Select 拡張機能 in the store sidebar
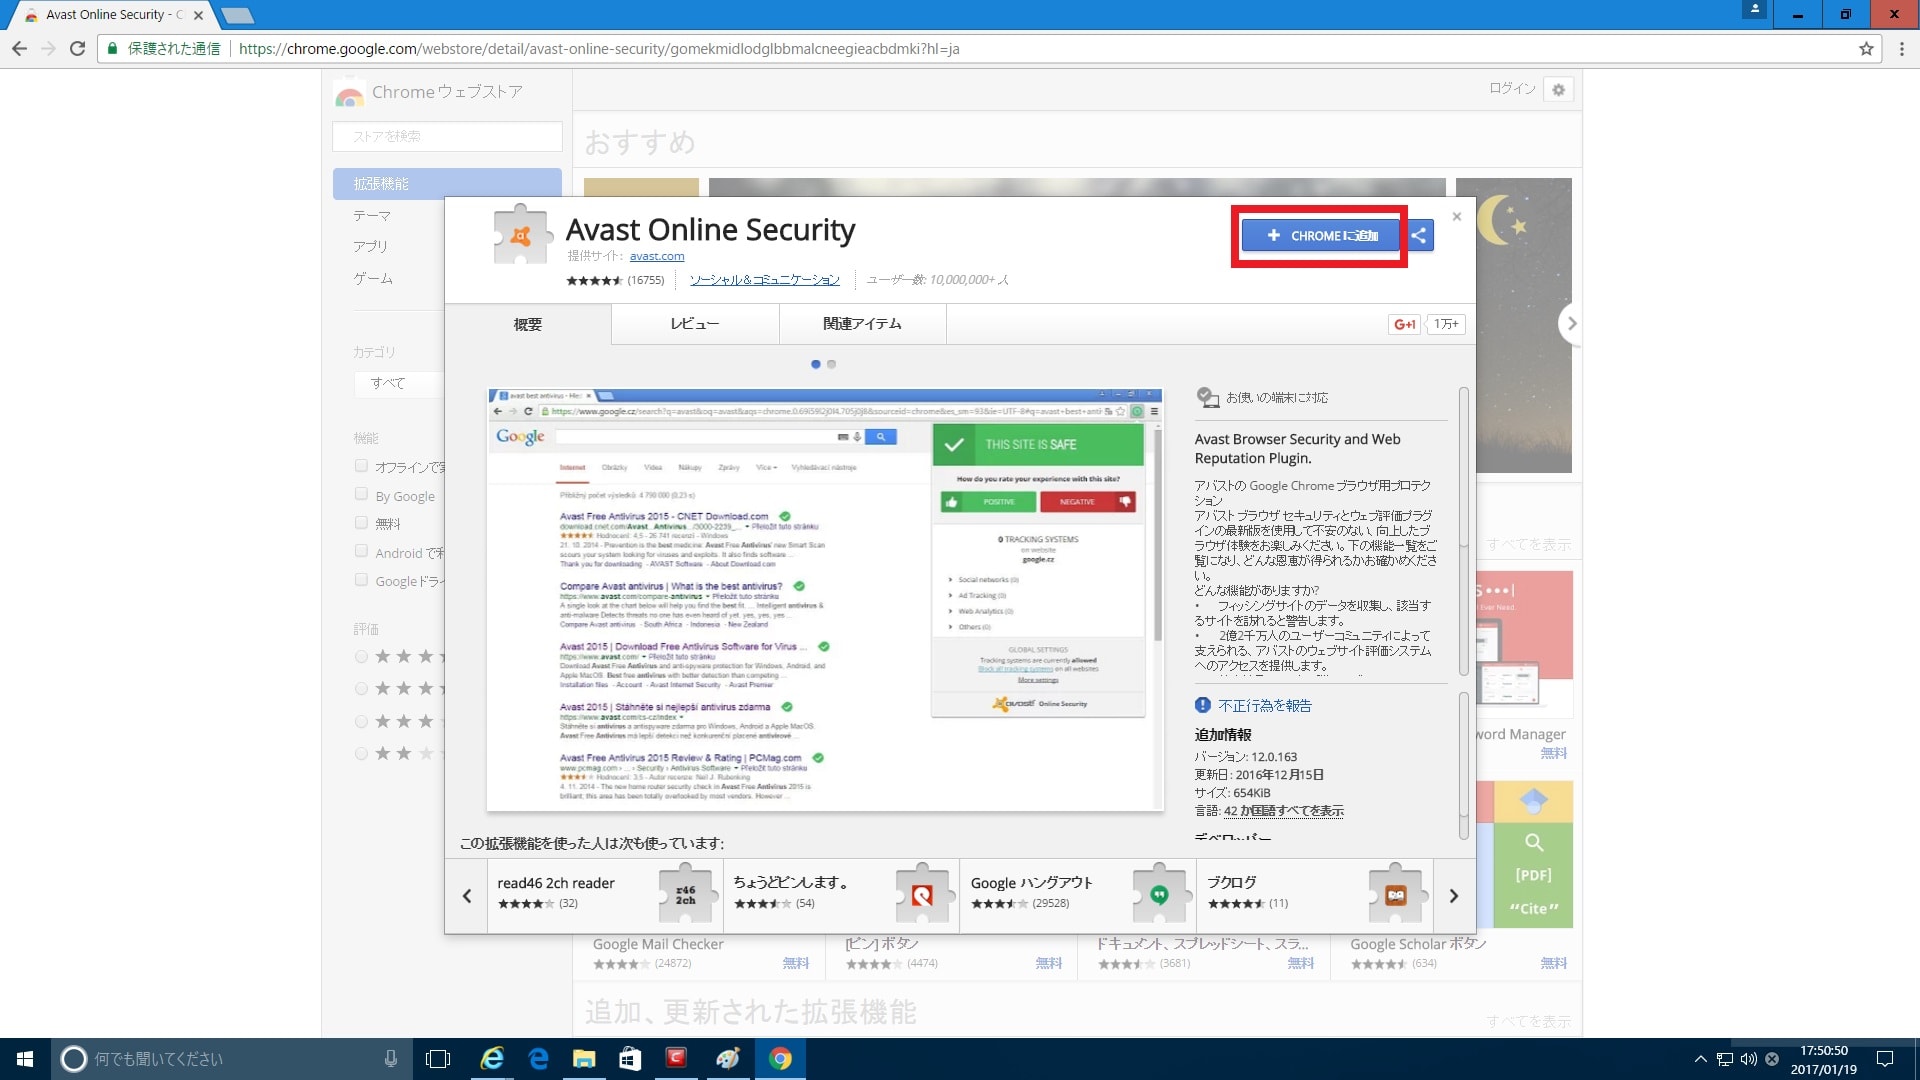The height and width of the screenshot is (1080, 1920). (x=446, y=183)
